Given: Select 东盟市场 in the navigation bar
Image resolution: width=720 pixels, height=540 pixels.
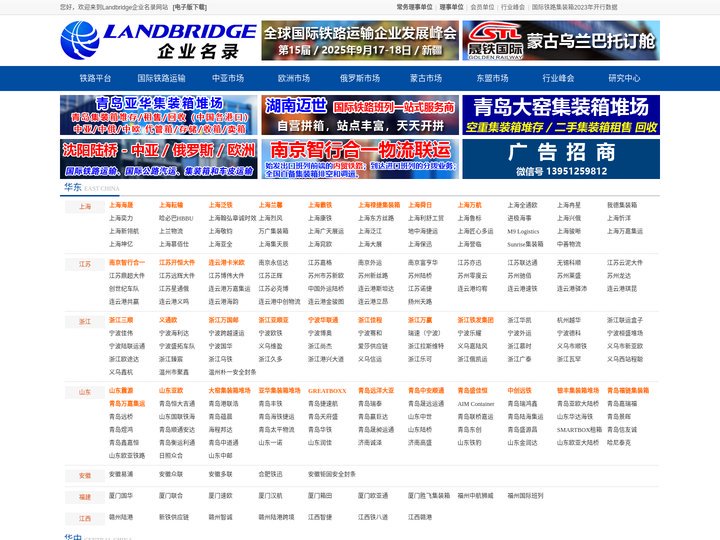Looking at the screenshot, I should tap(492, 78).
